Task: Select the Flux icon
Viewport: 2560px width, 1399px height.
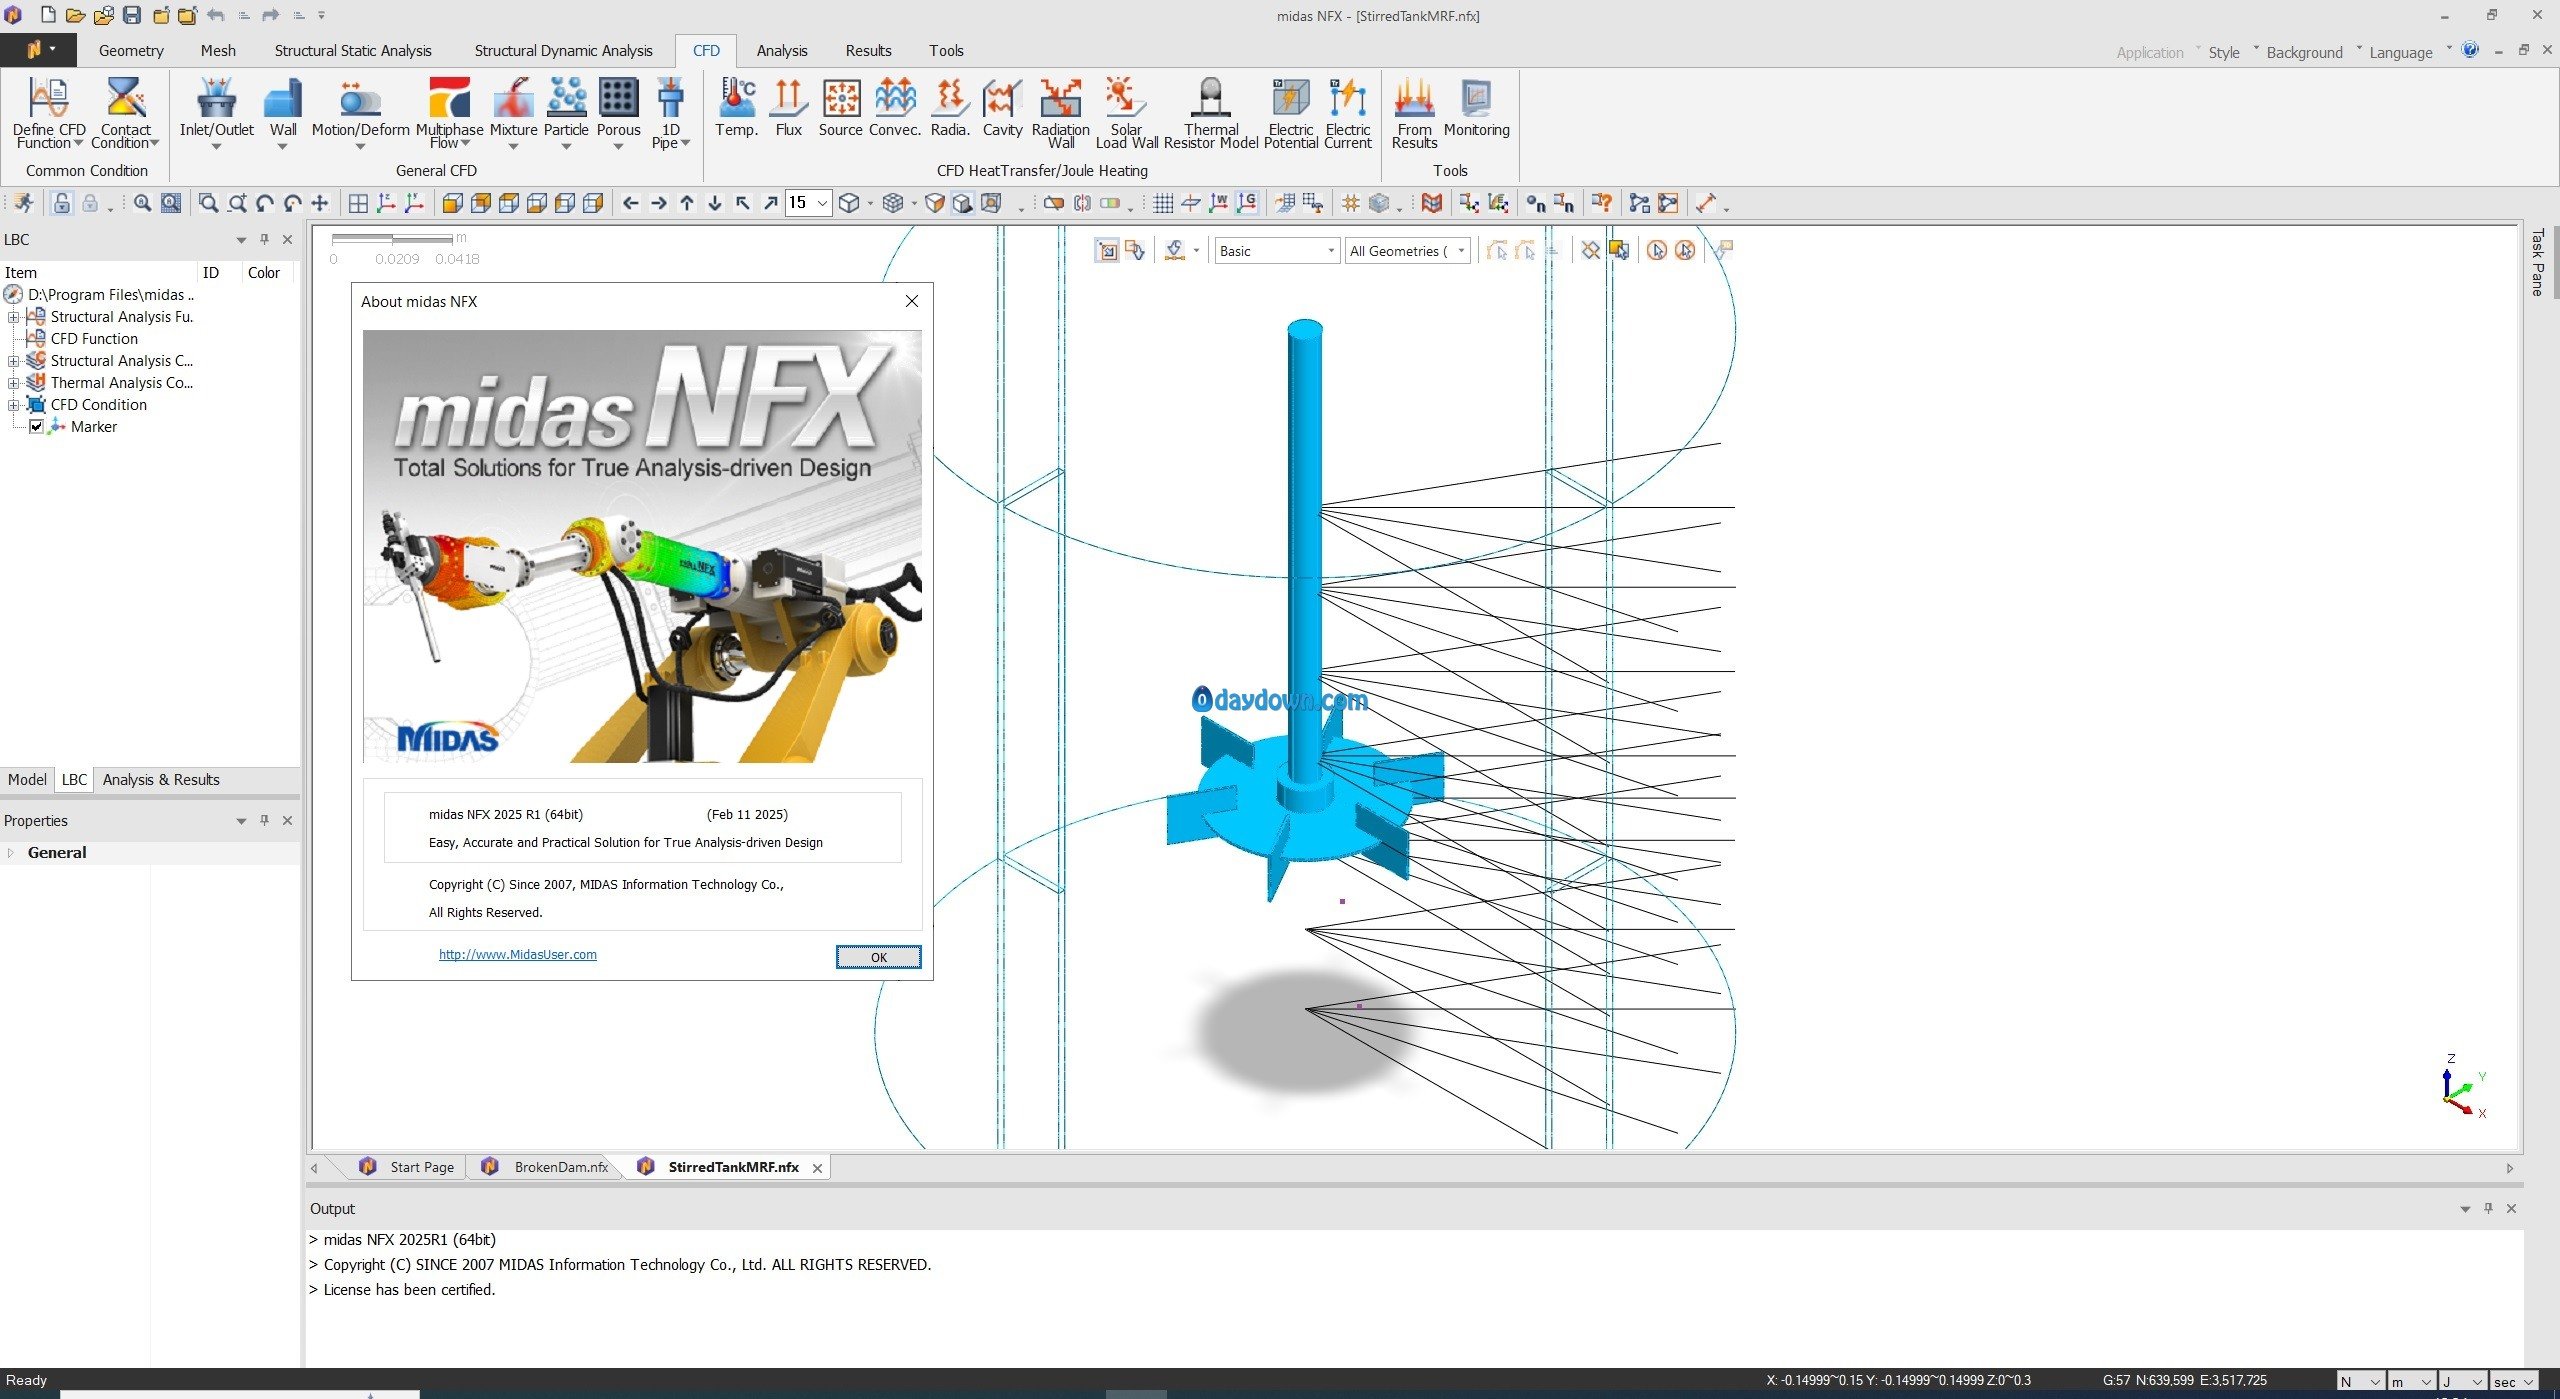Action: point(788,106)
